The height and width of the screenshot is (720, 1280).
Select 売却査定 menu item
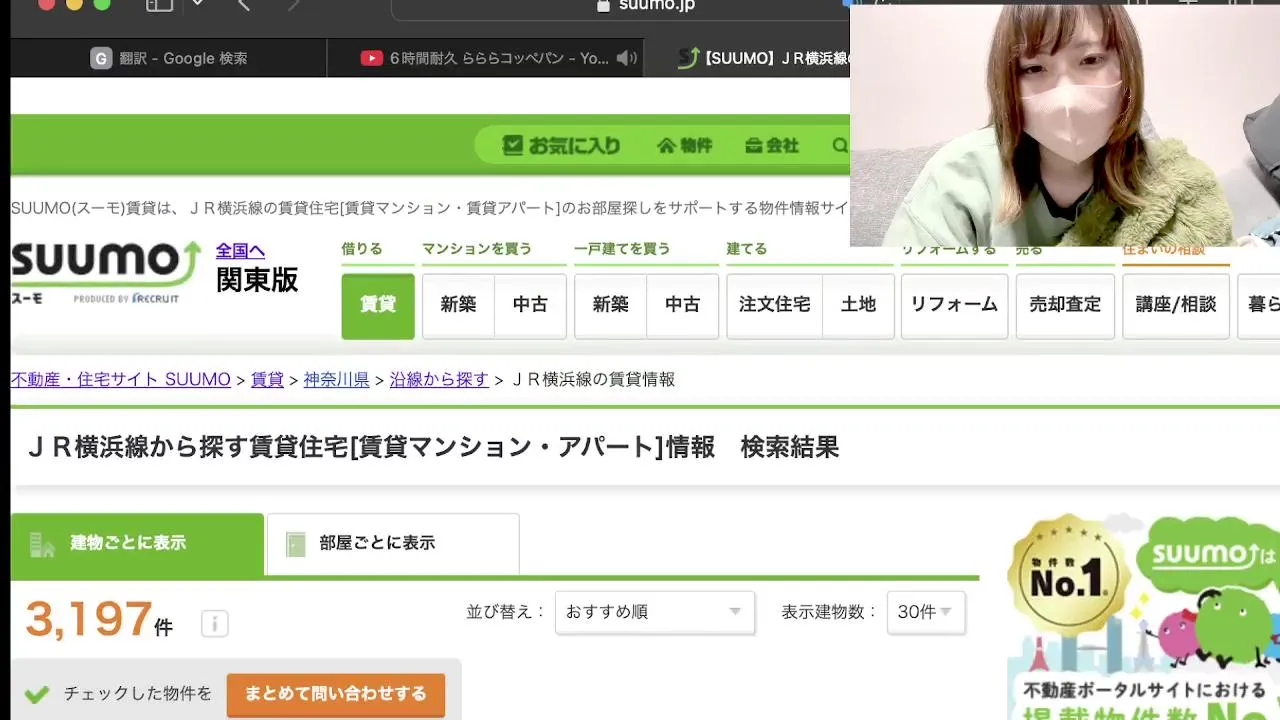pyautogui.click(x=1065, y=305)
